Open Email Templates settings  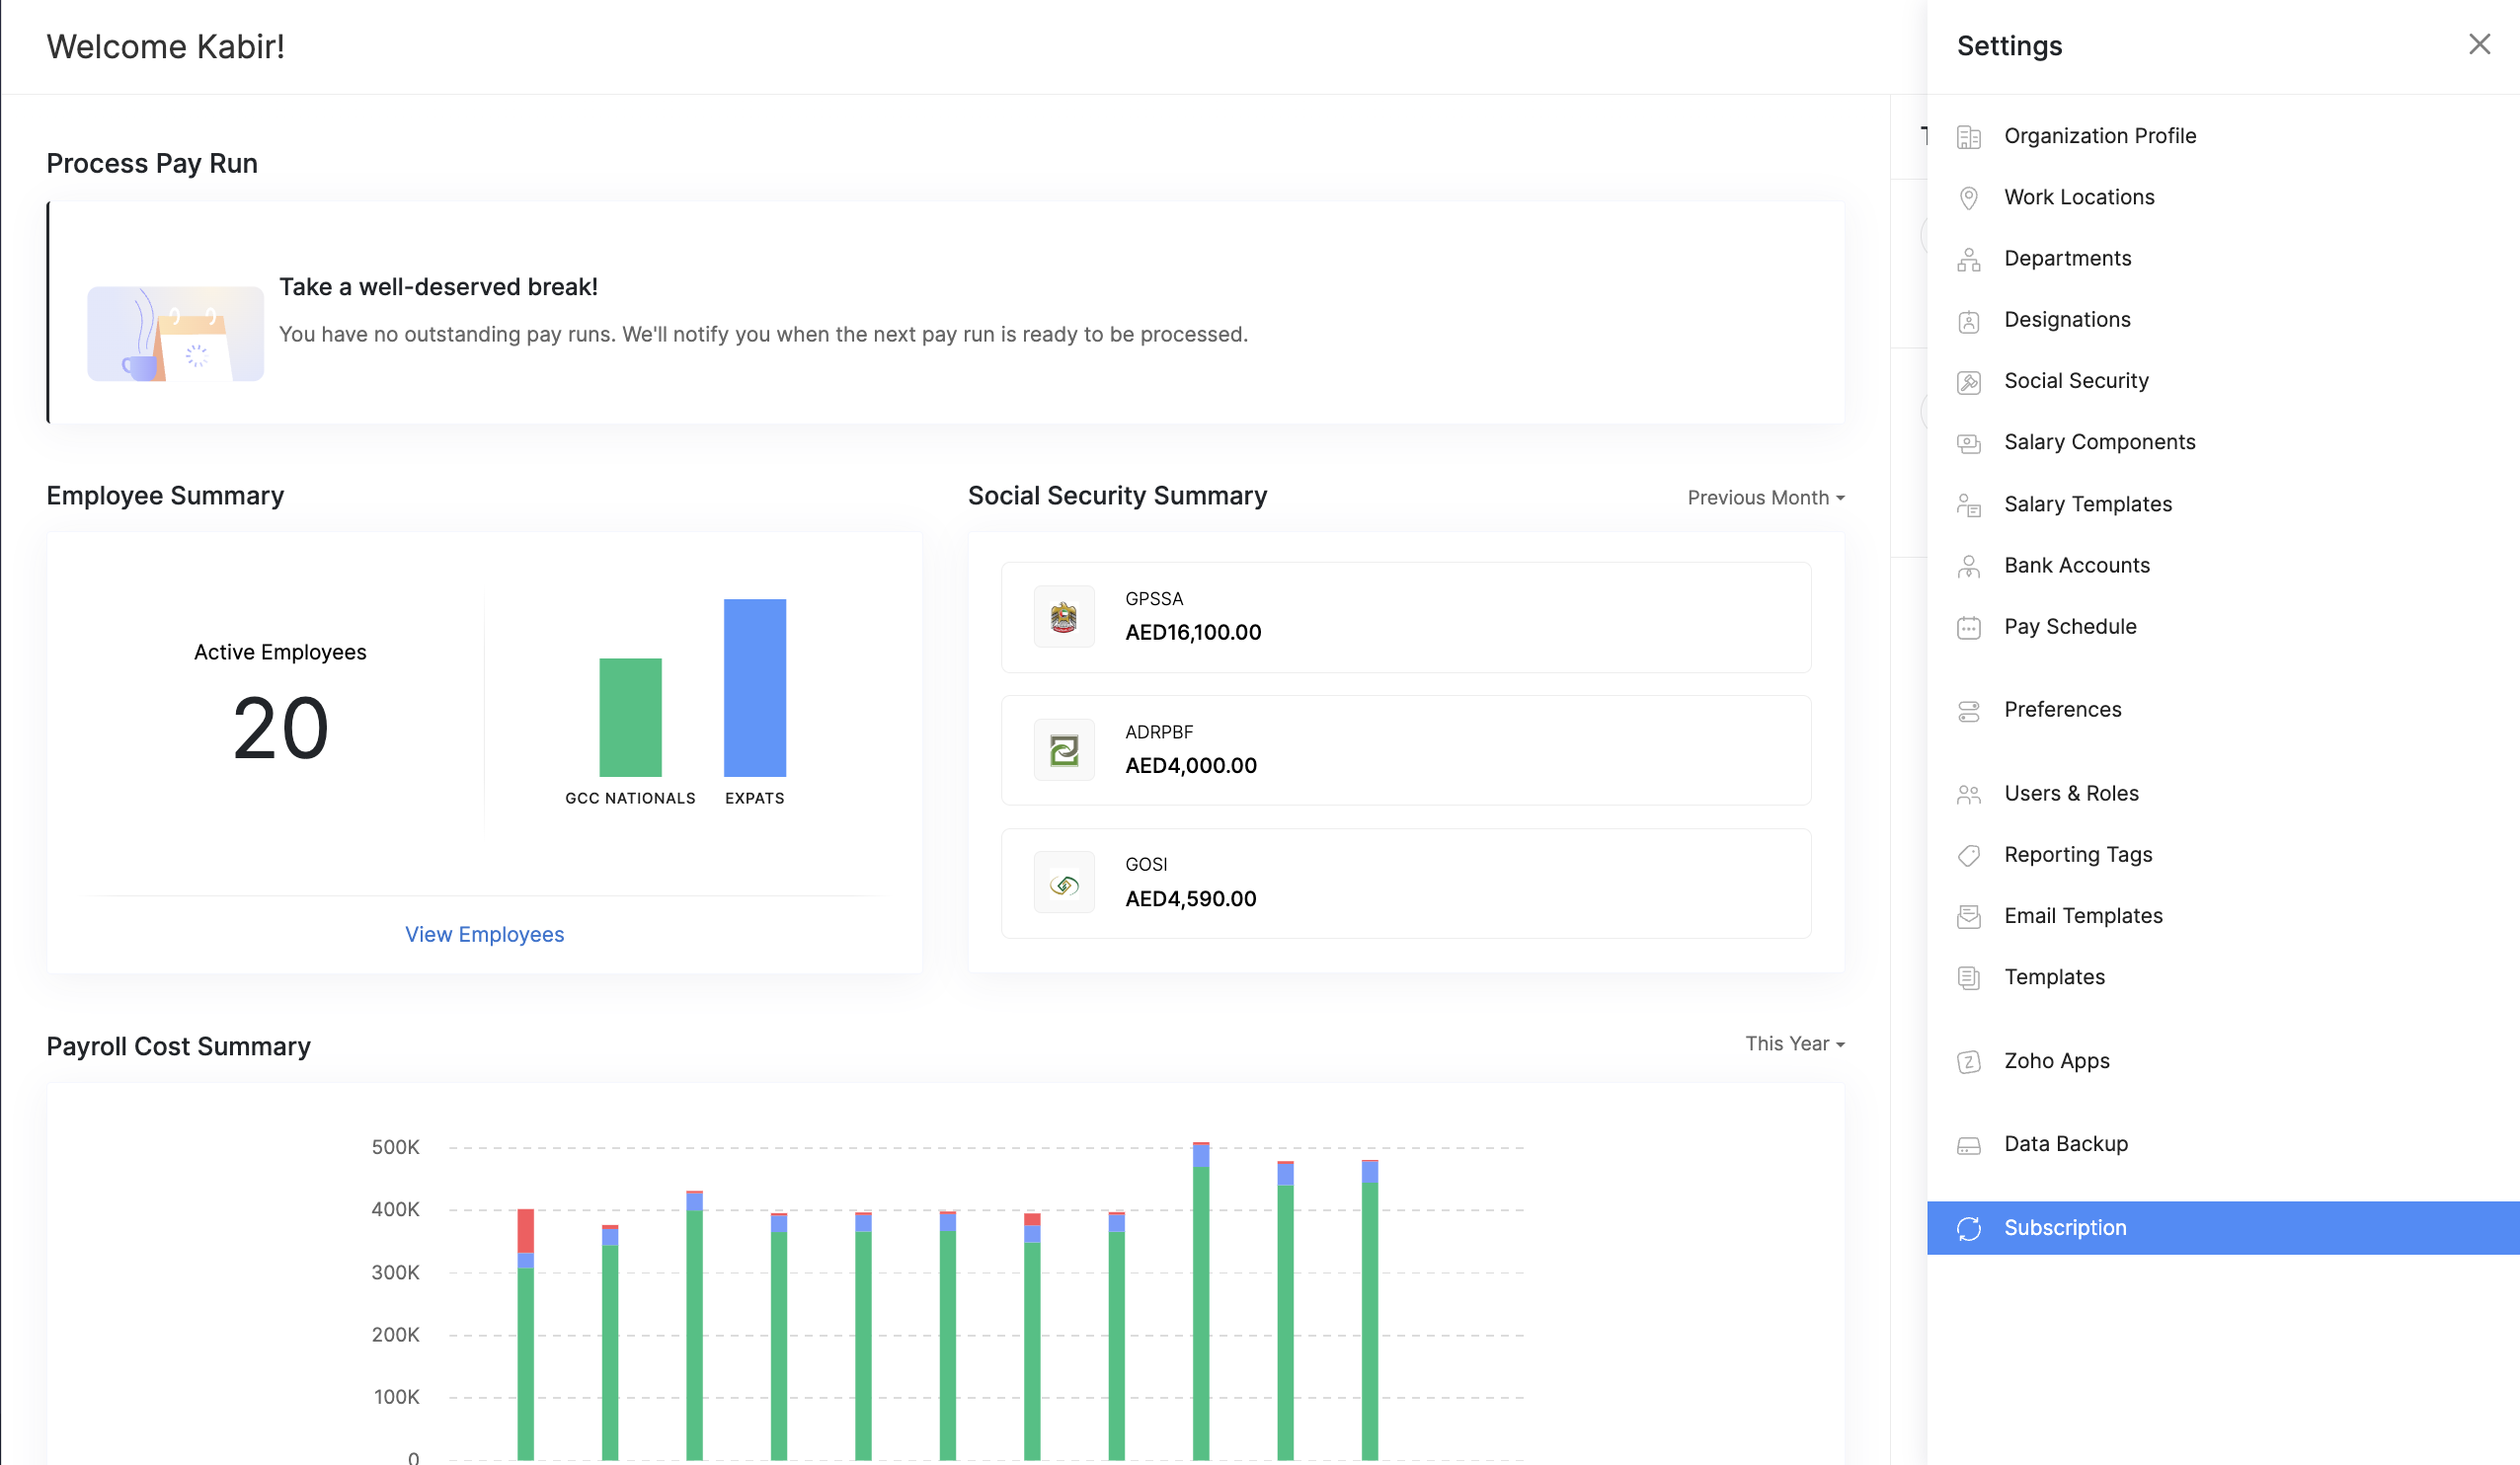(2082, 916)
